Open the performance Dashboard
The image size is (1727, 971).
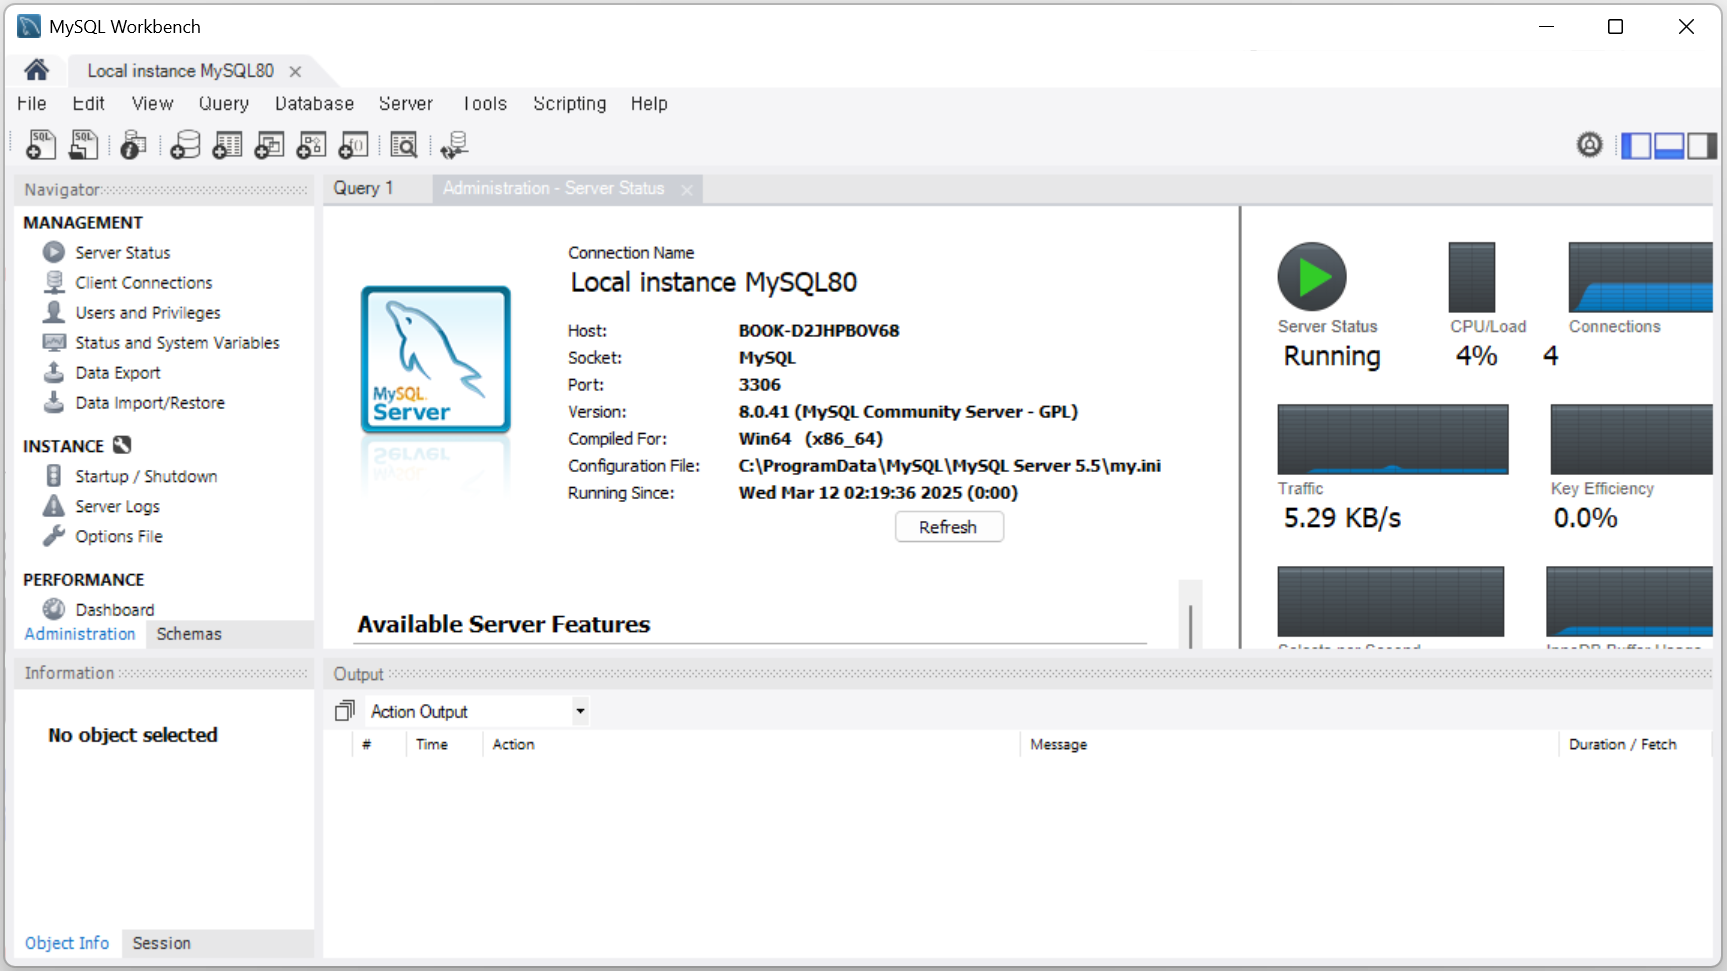(x=114, y=609)
